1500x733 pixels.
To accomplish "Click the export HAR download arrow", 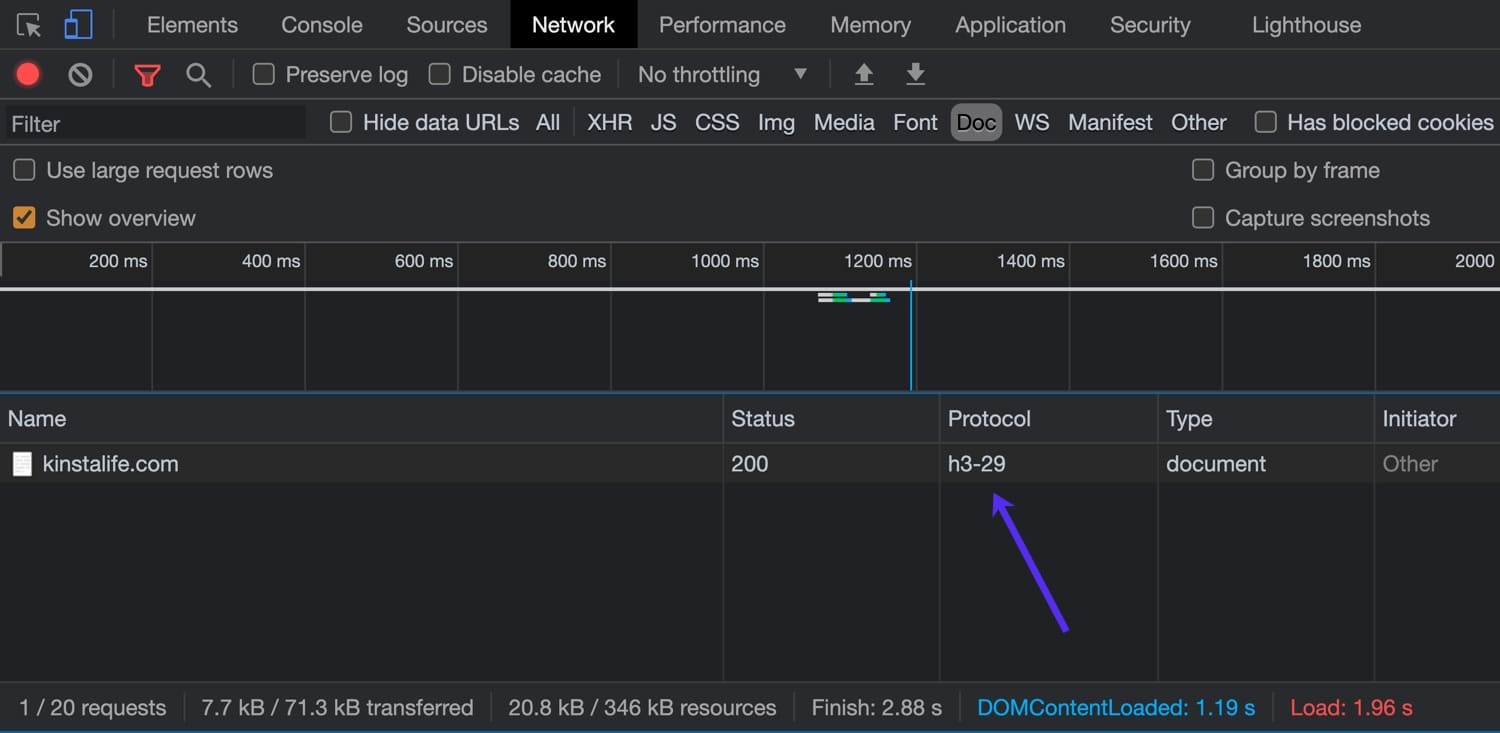I will (915, 74).
